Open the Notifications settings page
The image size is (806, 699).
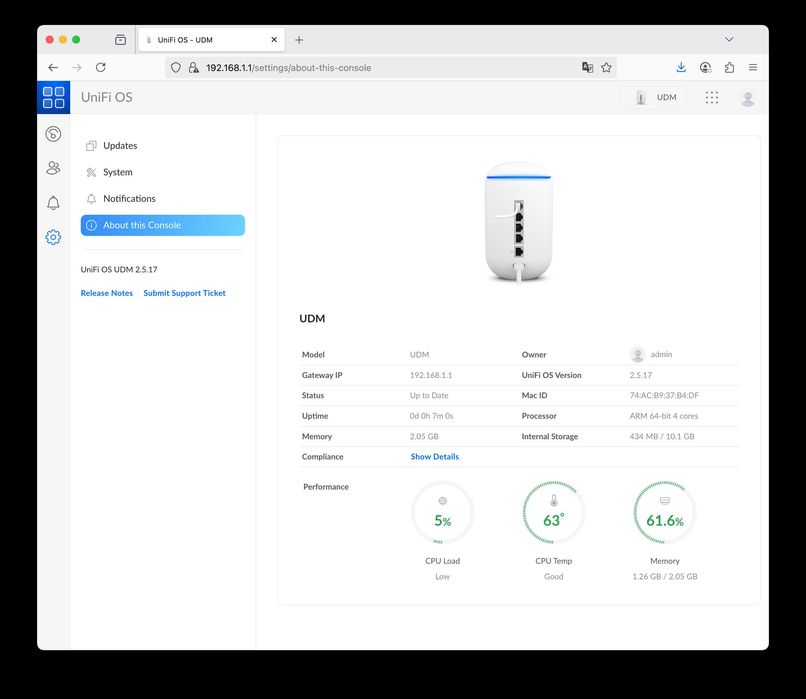click(x=162, y=198)
